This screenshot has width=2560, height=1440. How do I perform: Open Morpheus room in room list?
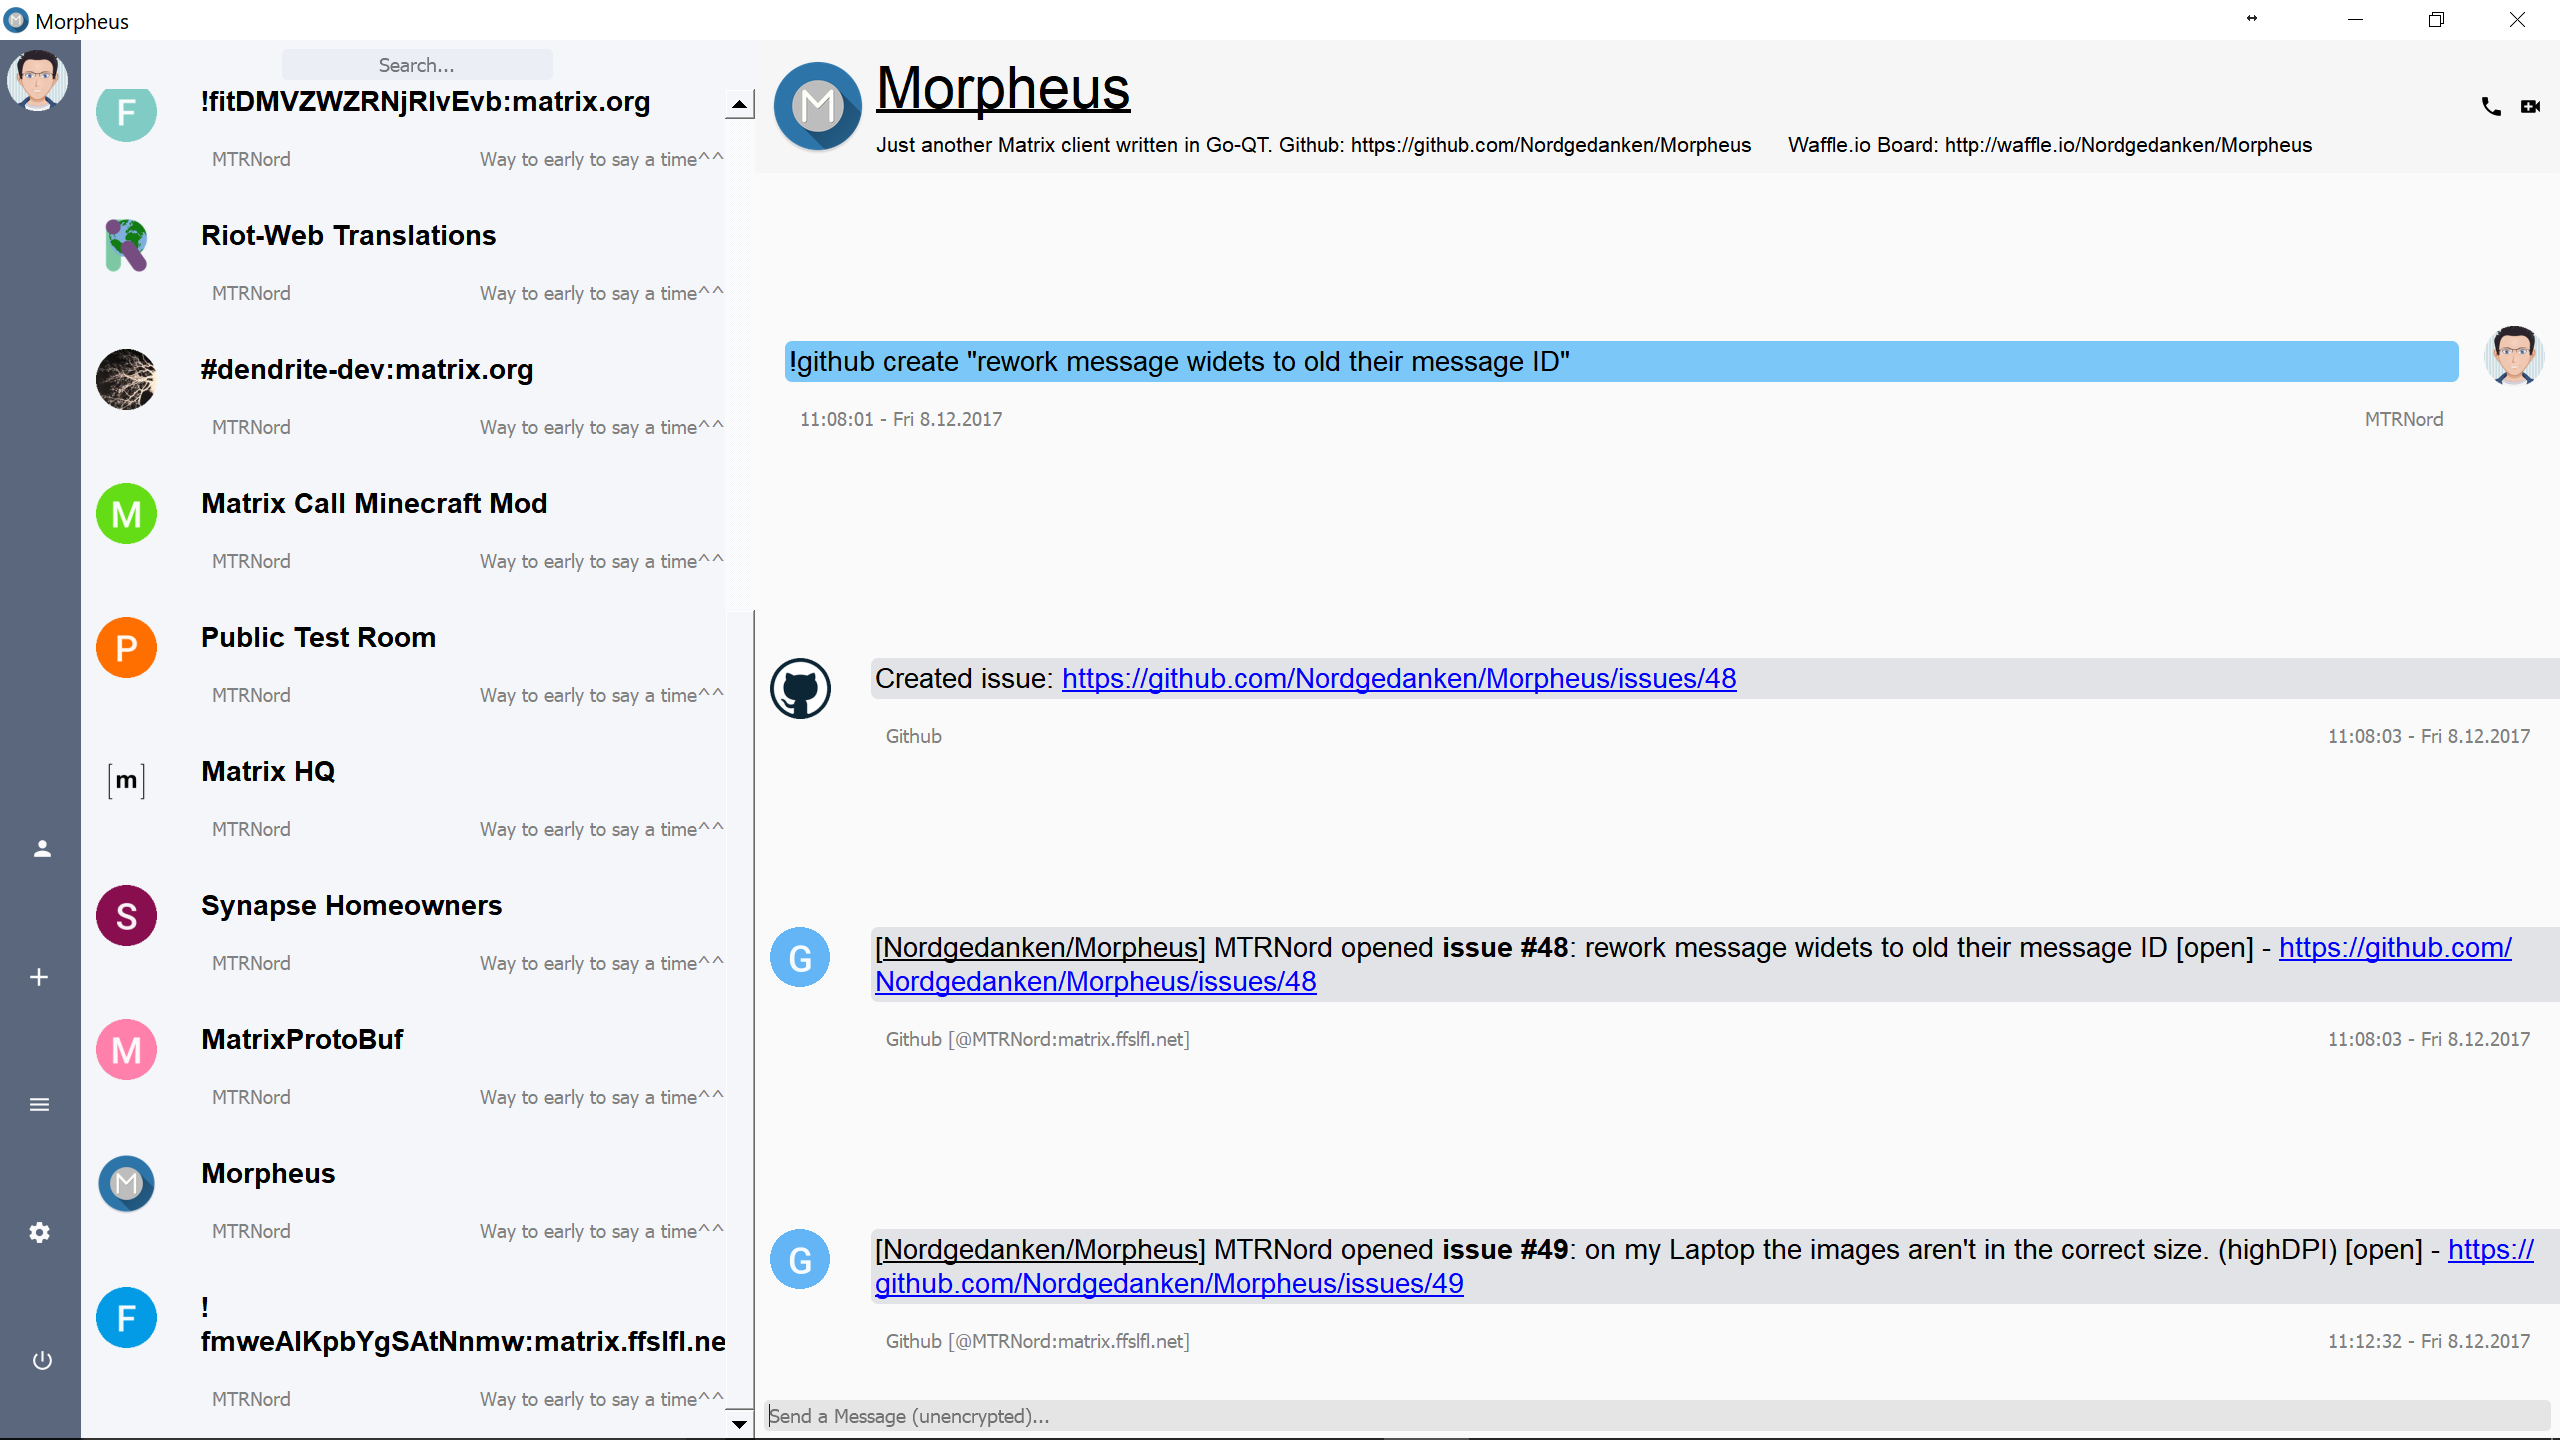[x=410, y=1198]
